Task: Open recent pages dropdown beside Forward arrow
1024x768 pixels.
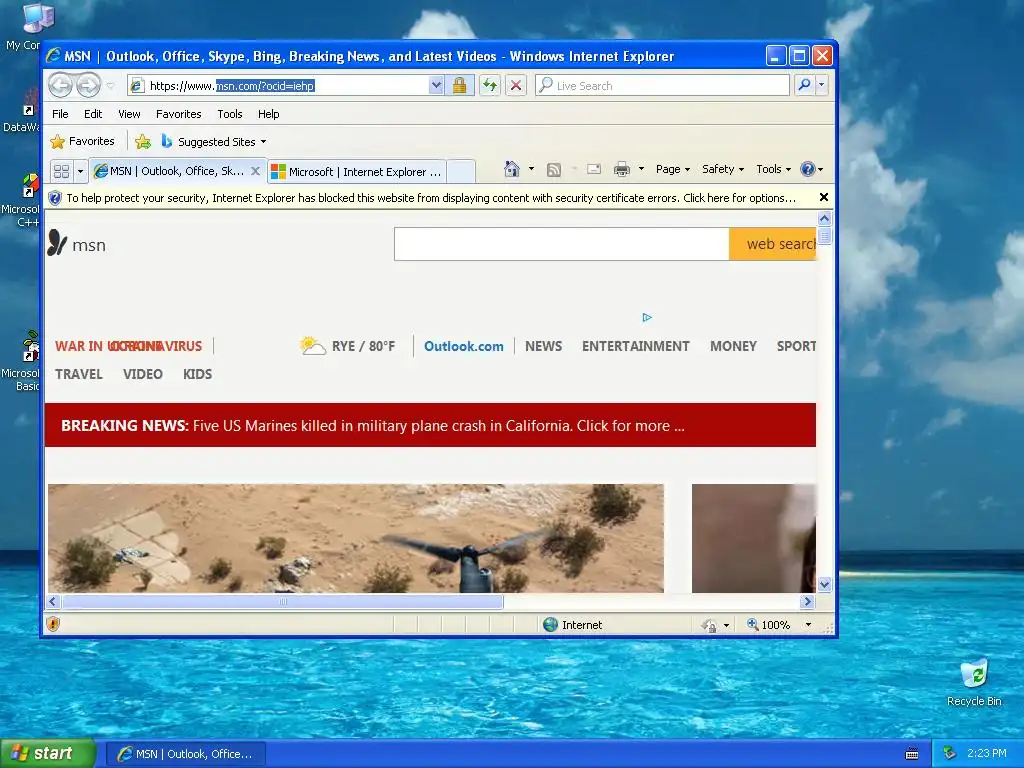Action: (x=110, y=86)
